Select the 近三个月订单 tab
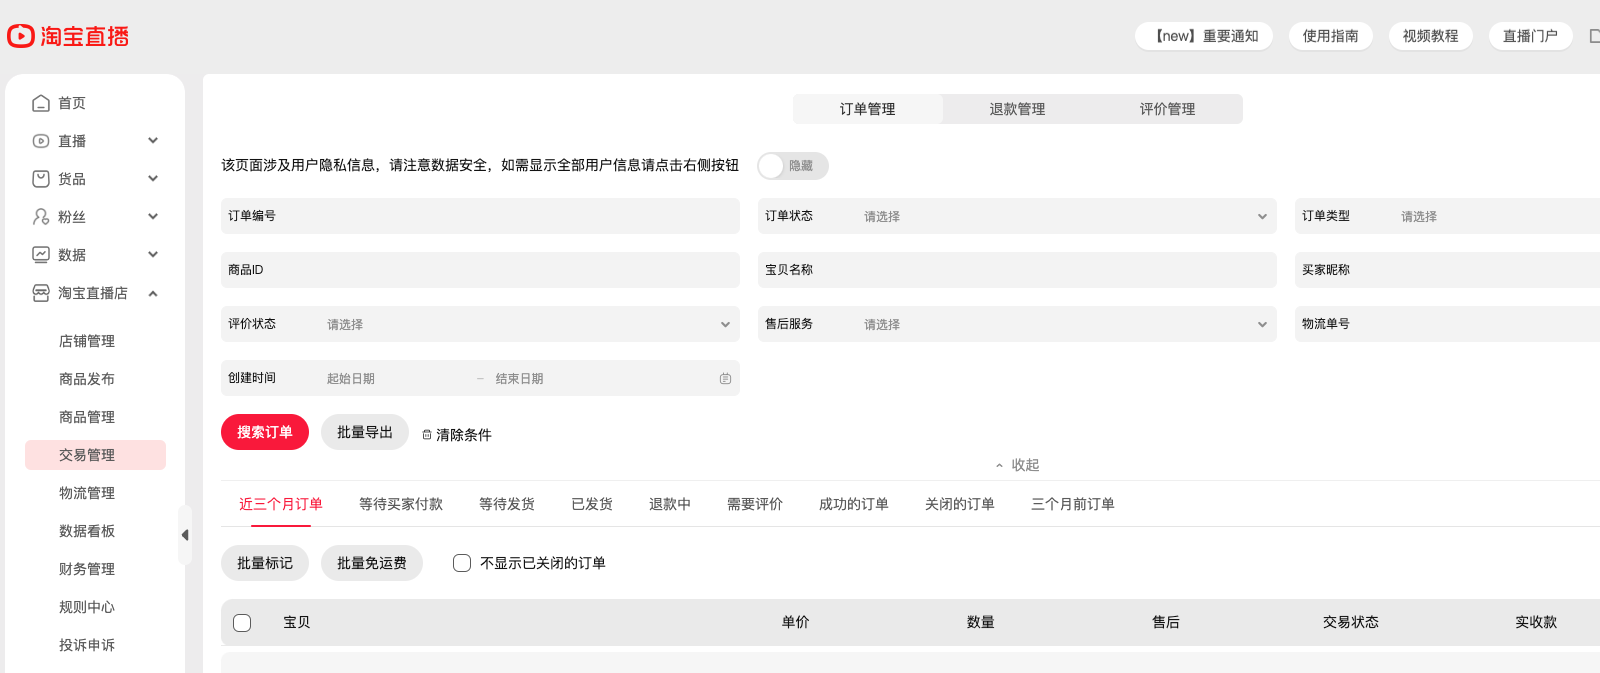This screenshot has height=673, width=1600. pyautogui.click(x=281, y=504)
